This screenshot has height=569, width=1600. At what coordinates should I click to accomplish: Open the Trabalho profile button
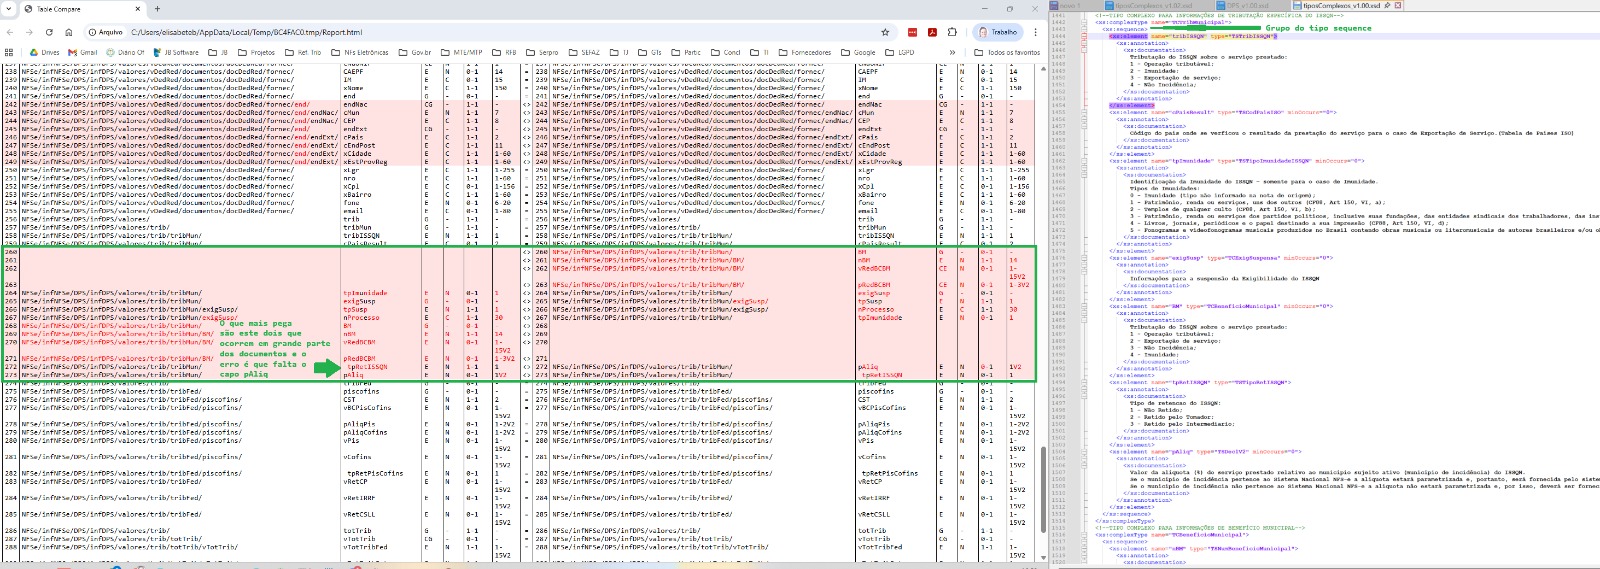[x=997, y=32]
